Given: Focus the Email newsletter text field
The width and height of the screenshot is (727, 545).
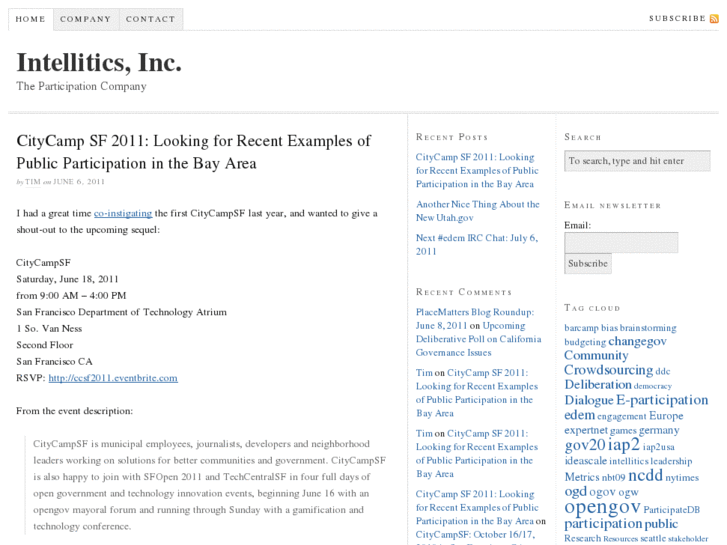Looking at the screenshot, I should click(x=620, y=243).
